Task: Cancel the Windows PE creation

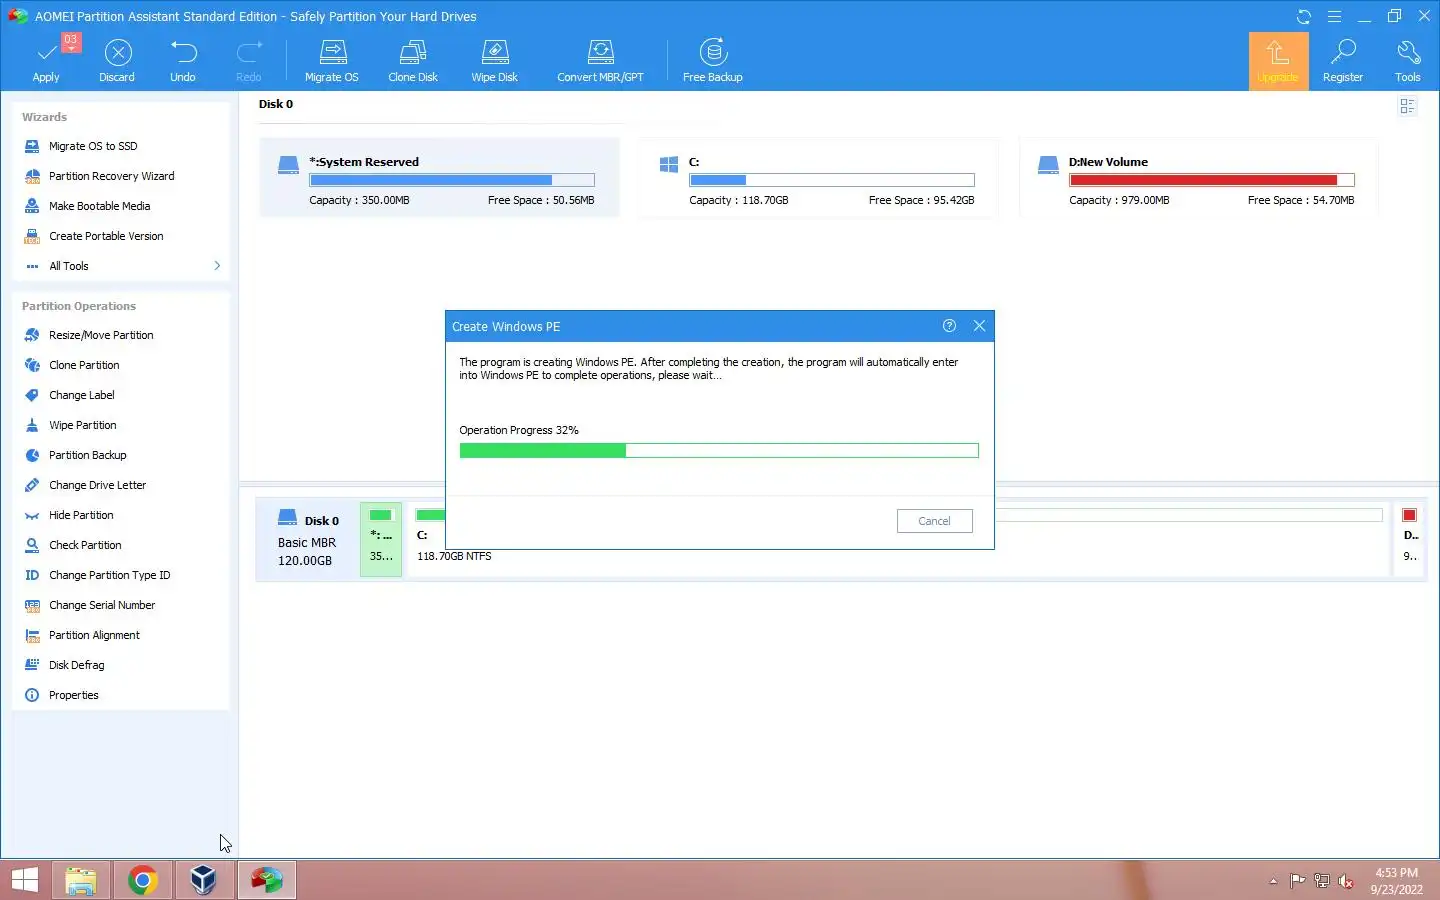Action: click(x=934, y=521)
